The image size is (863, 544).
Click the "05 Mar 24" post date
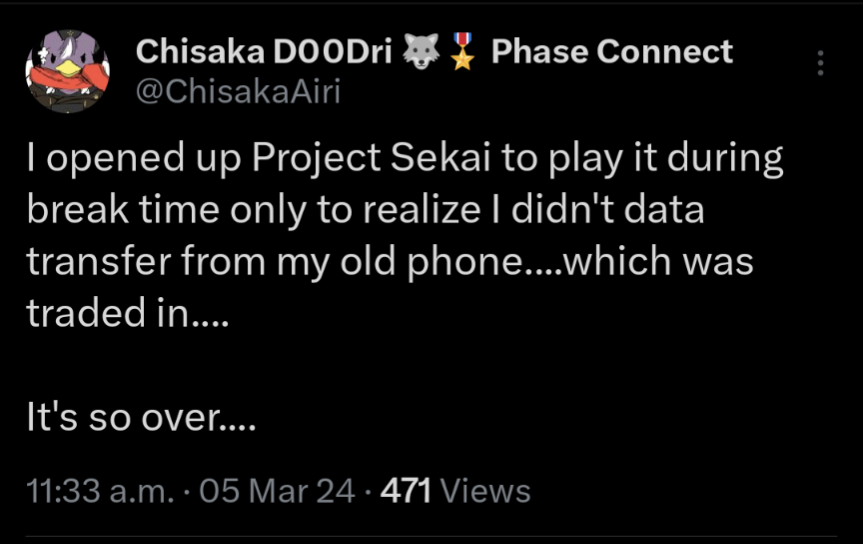click(x=277, y=491)
